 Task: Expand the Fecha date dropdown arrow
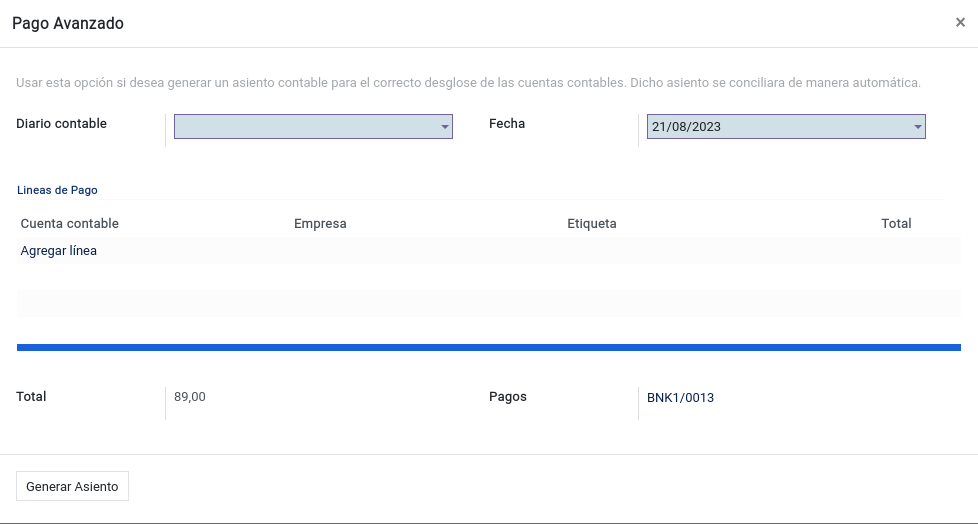[917, 127]
